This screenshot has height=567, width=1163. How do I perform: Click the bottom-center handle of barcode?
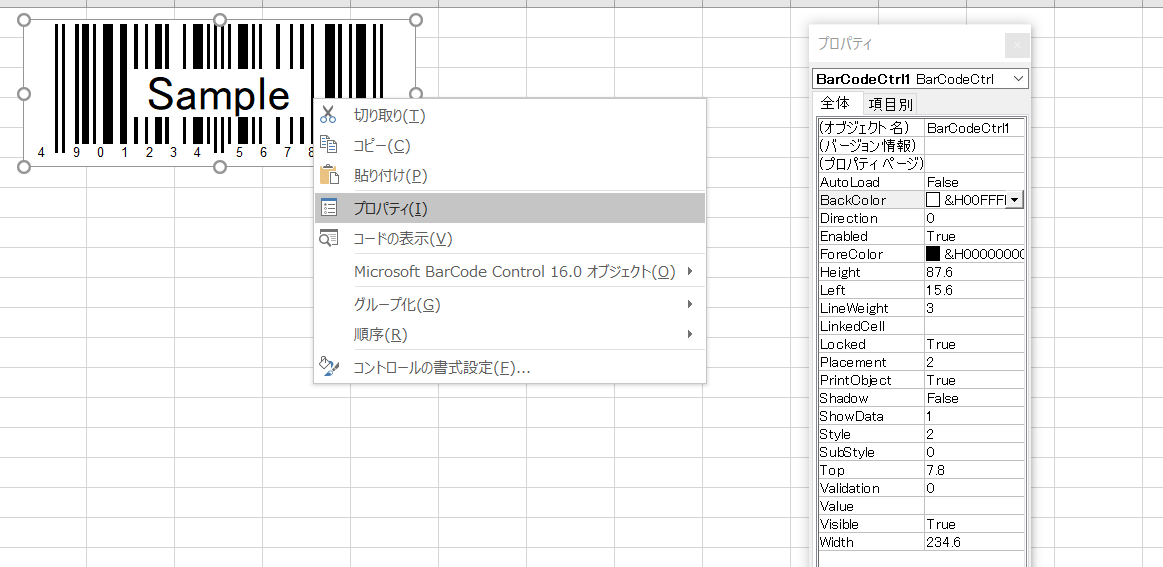pos(220,167)
